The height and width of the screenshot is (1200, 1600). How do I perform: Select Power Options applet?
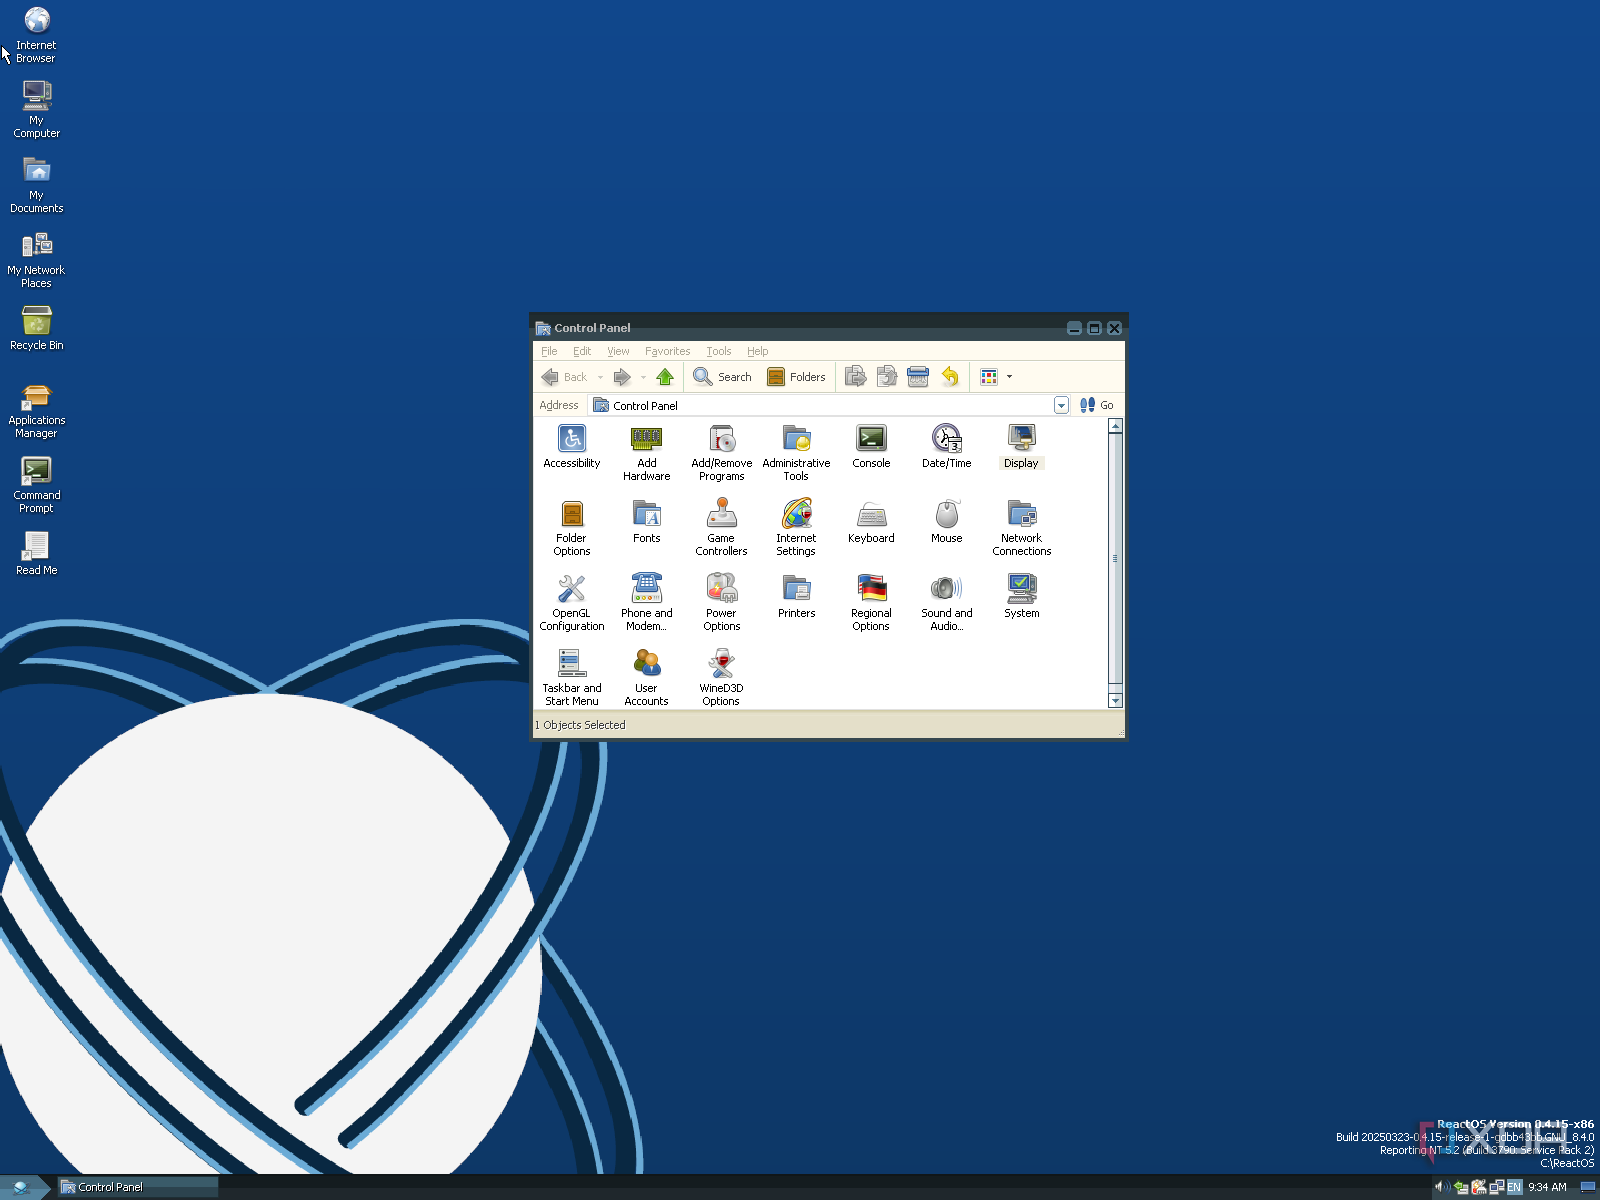point(721,602)
